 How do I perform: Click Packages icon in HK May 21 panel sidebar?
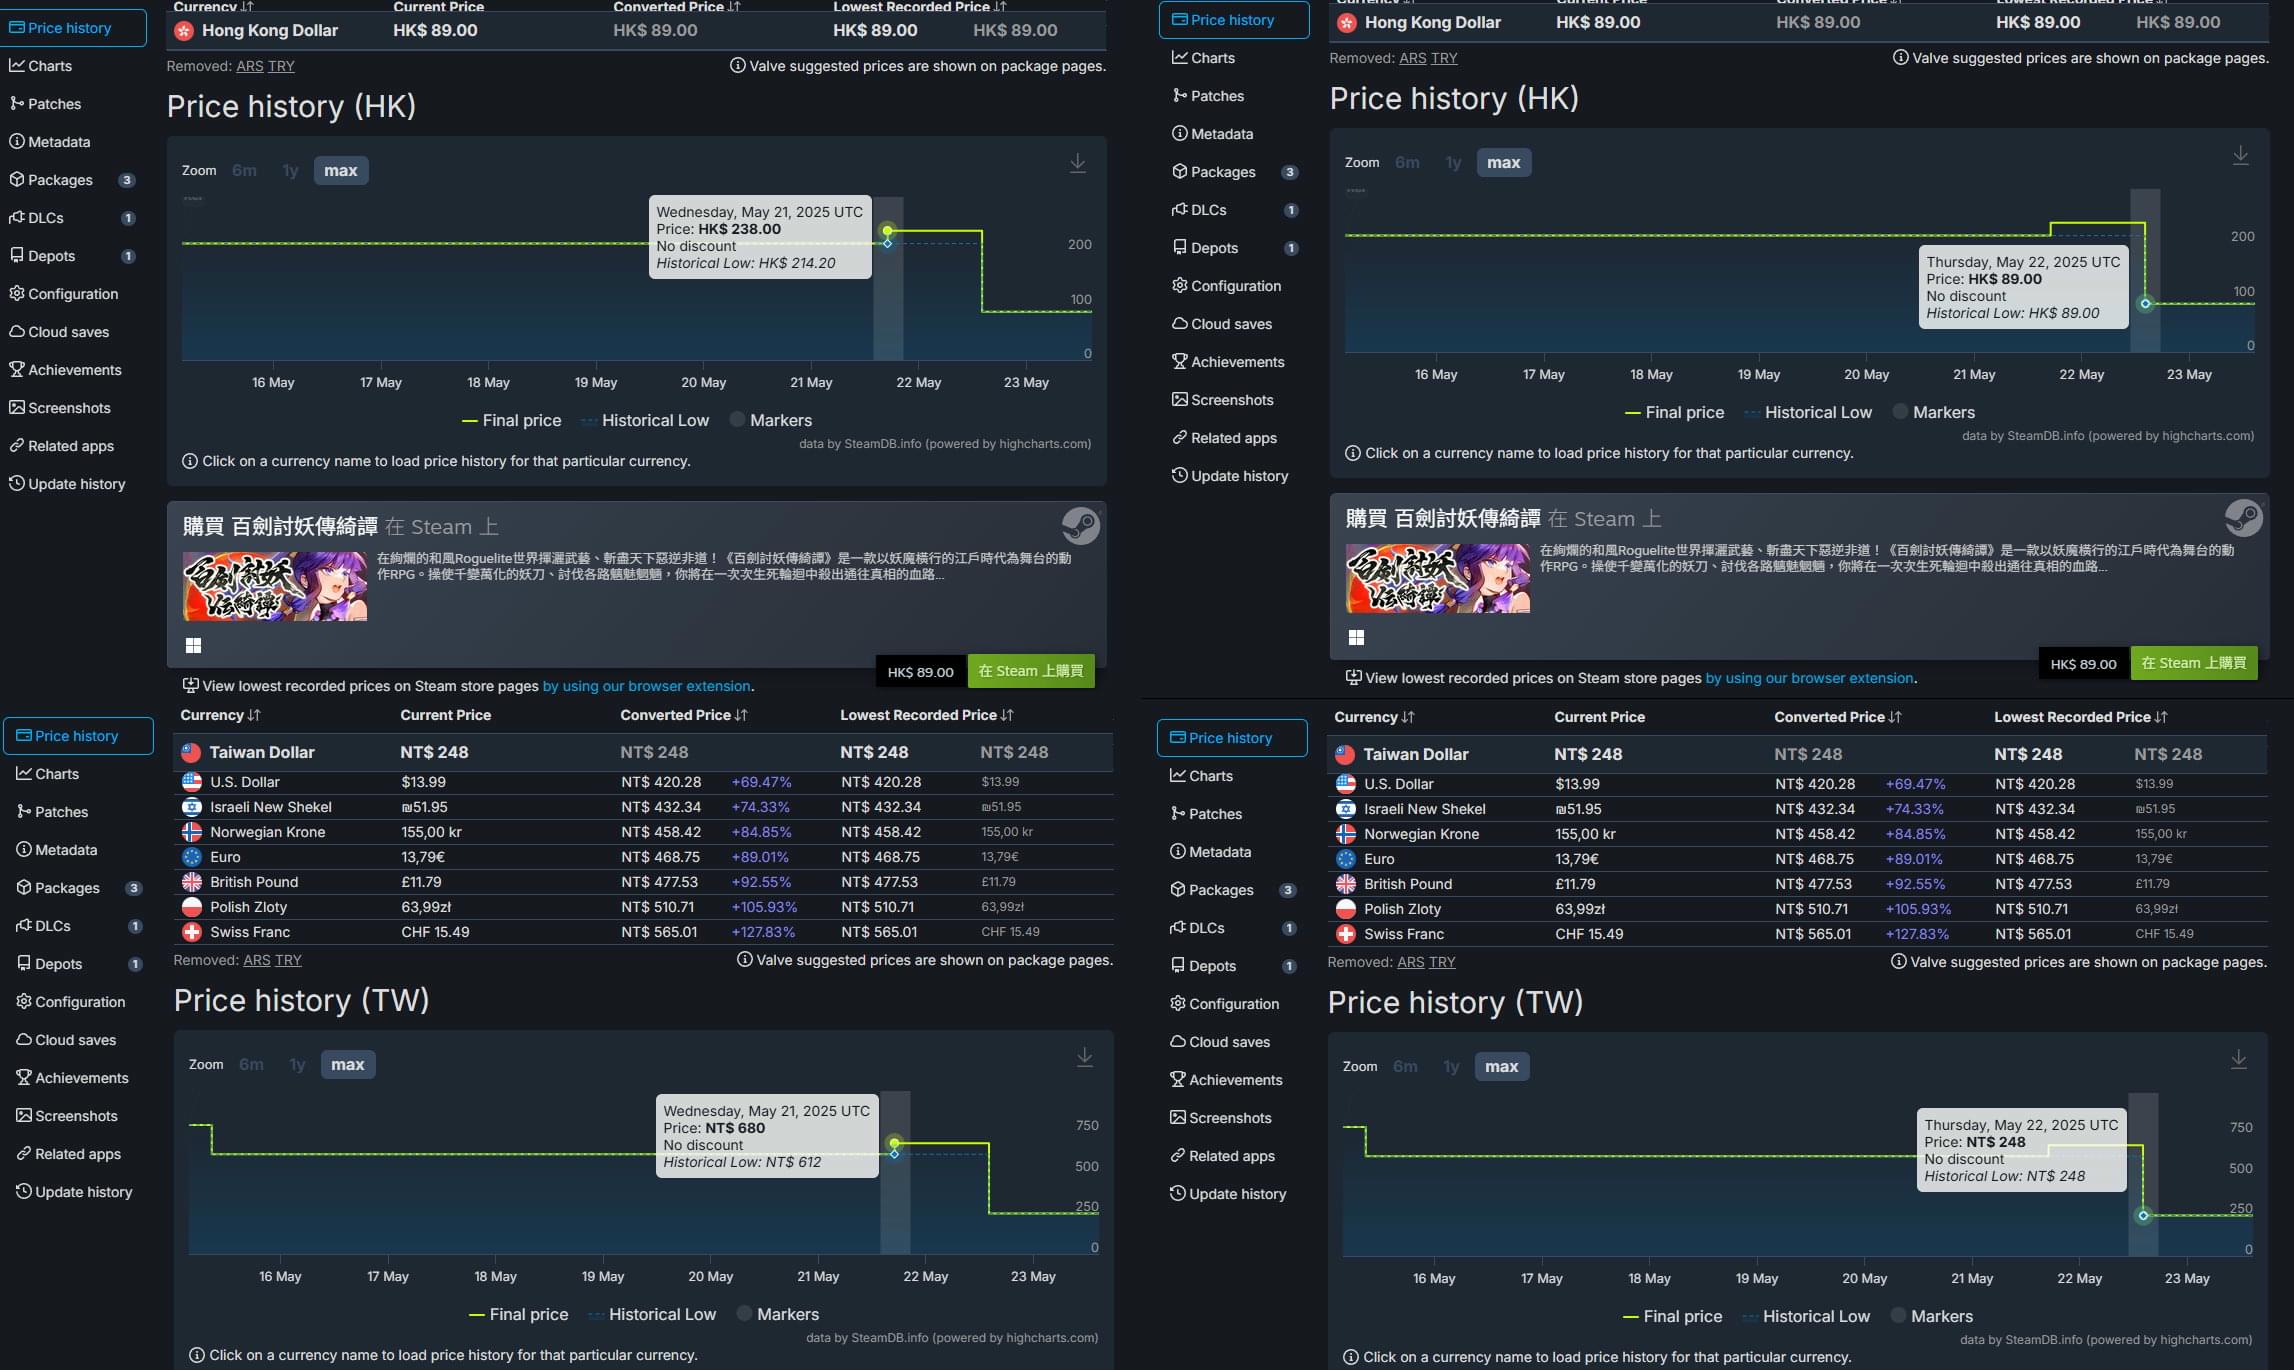[x=17, y=179]
